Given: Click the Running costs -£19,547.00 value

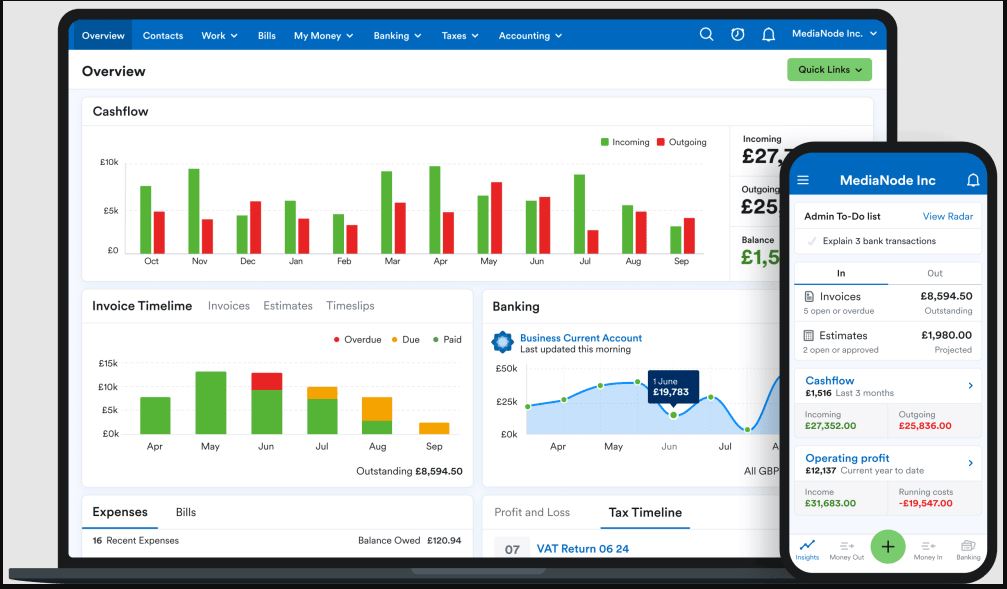Looking at the screenshot, I should point(925,503).
